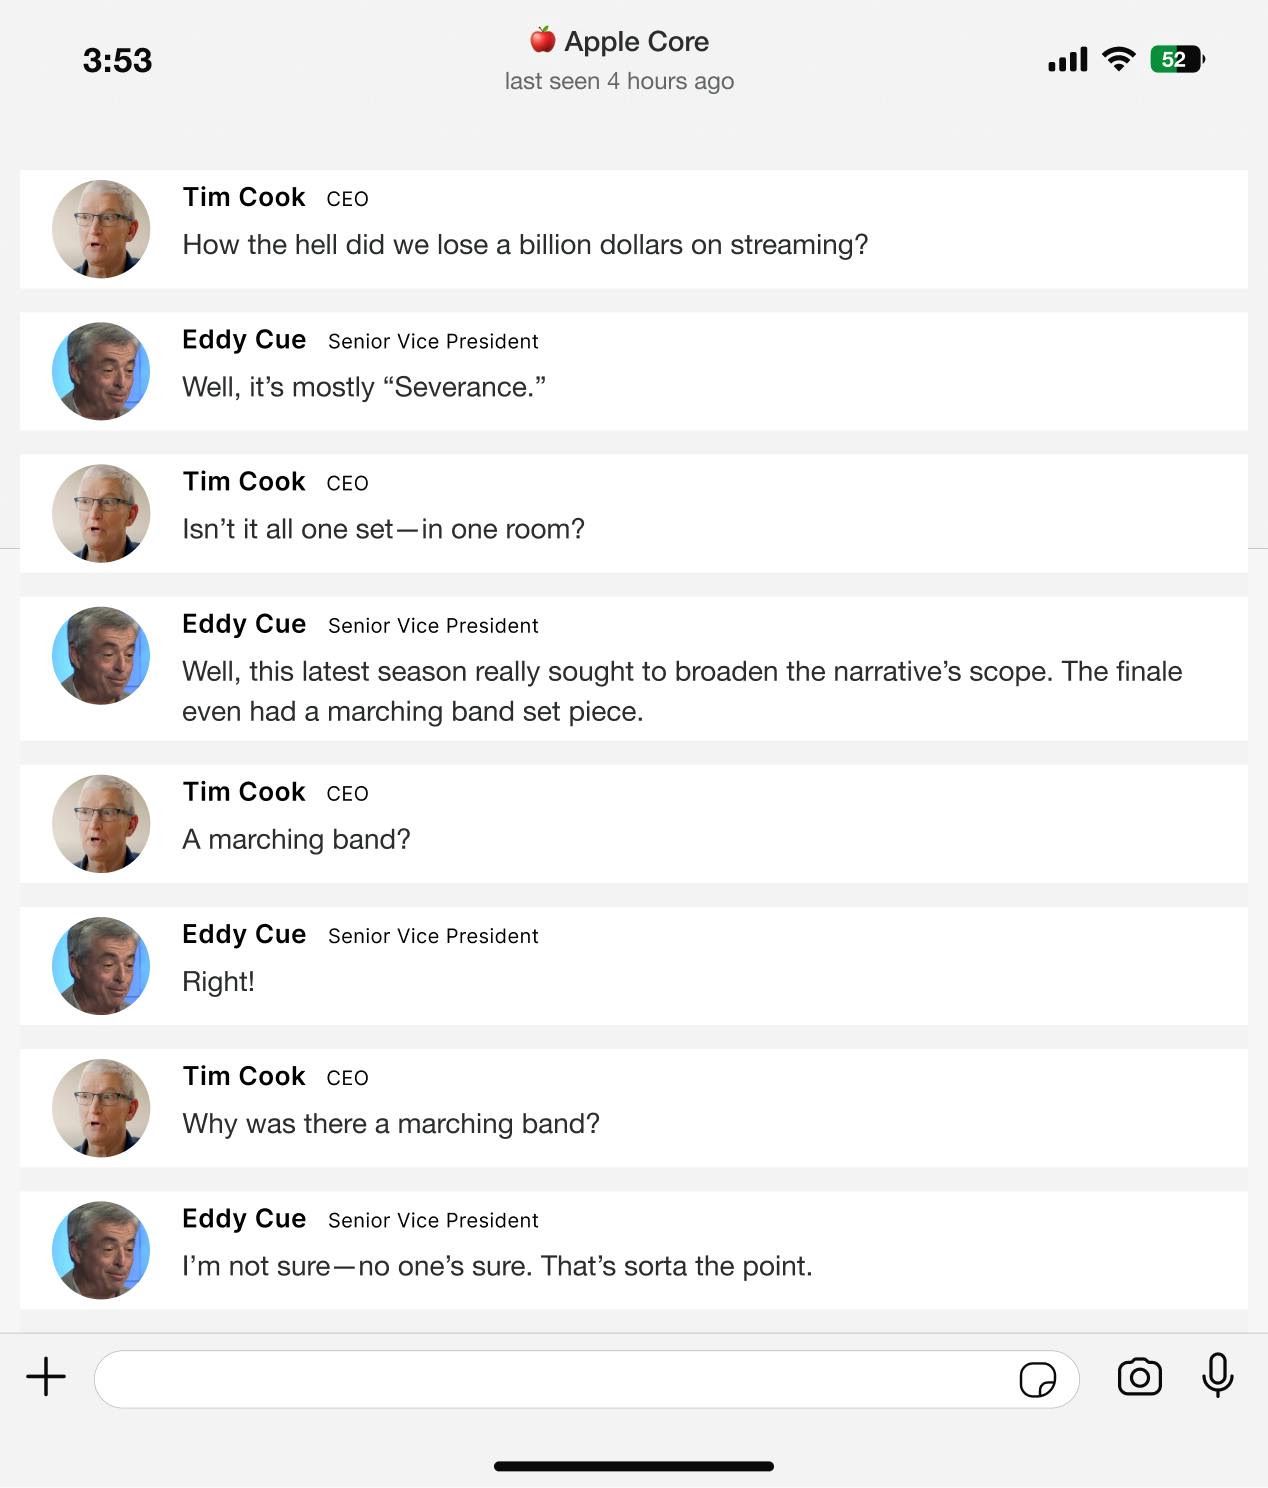
Task: Select the message about broadening narrative's scope
Action: (680, 691)
